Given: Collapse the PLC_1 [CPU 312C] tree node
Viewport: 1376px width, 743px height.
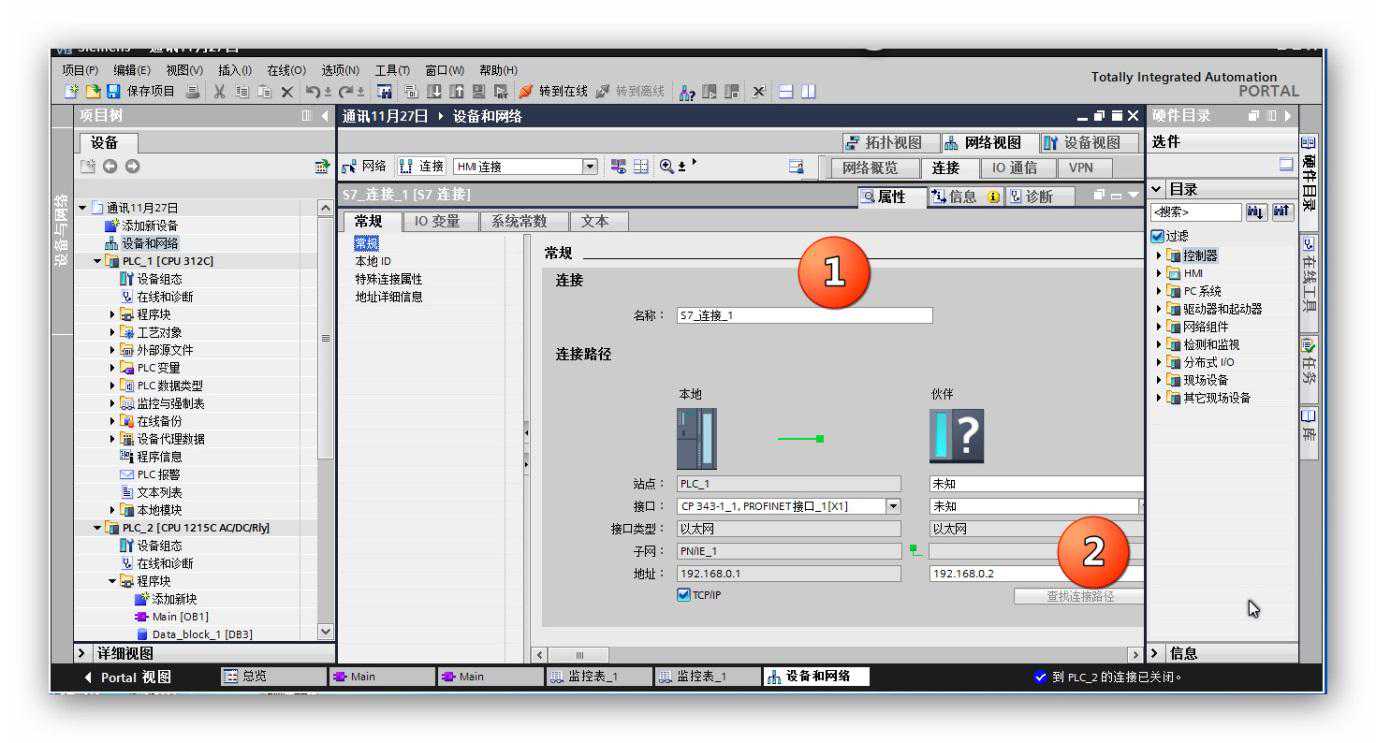Looking at the screenshot, I should pos(98,261).
